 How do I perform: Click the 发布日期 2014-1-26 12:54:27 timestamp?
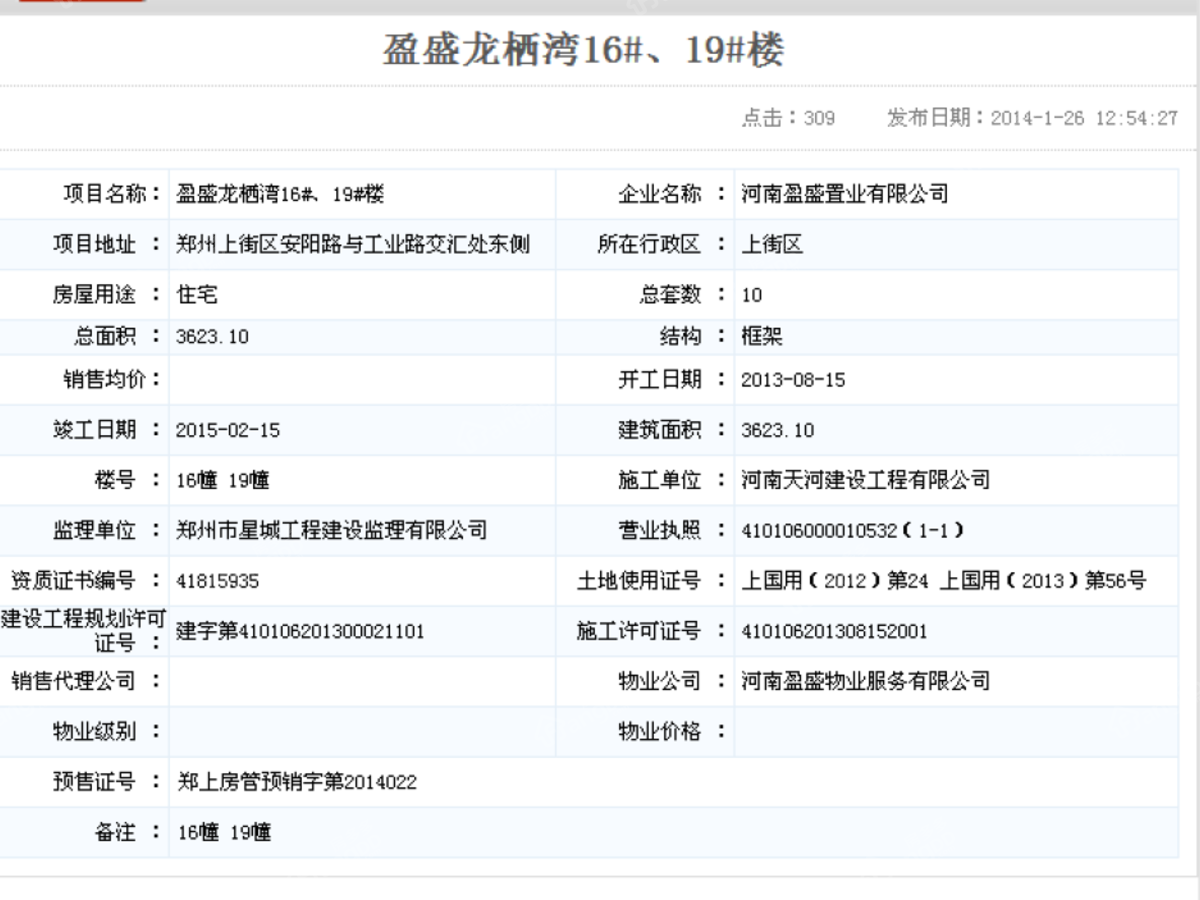coord(1033,118)
